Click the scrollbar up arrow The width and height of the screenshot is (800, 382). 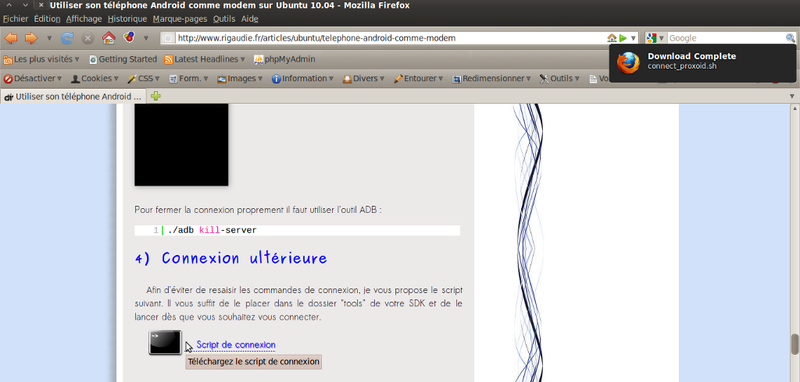tap(795, 108)
